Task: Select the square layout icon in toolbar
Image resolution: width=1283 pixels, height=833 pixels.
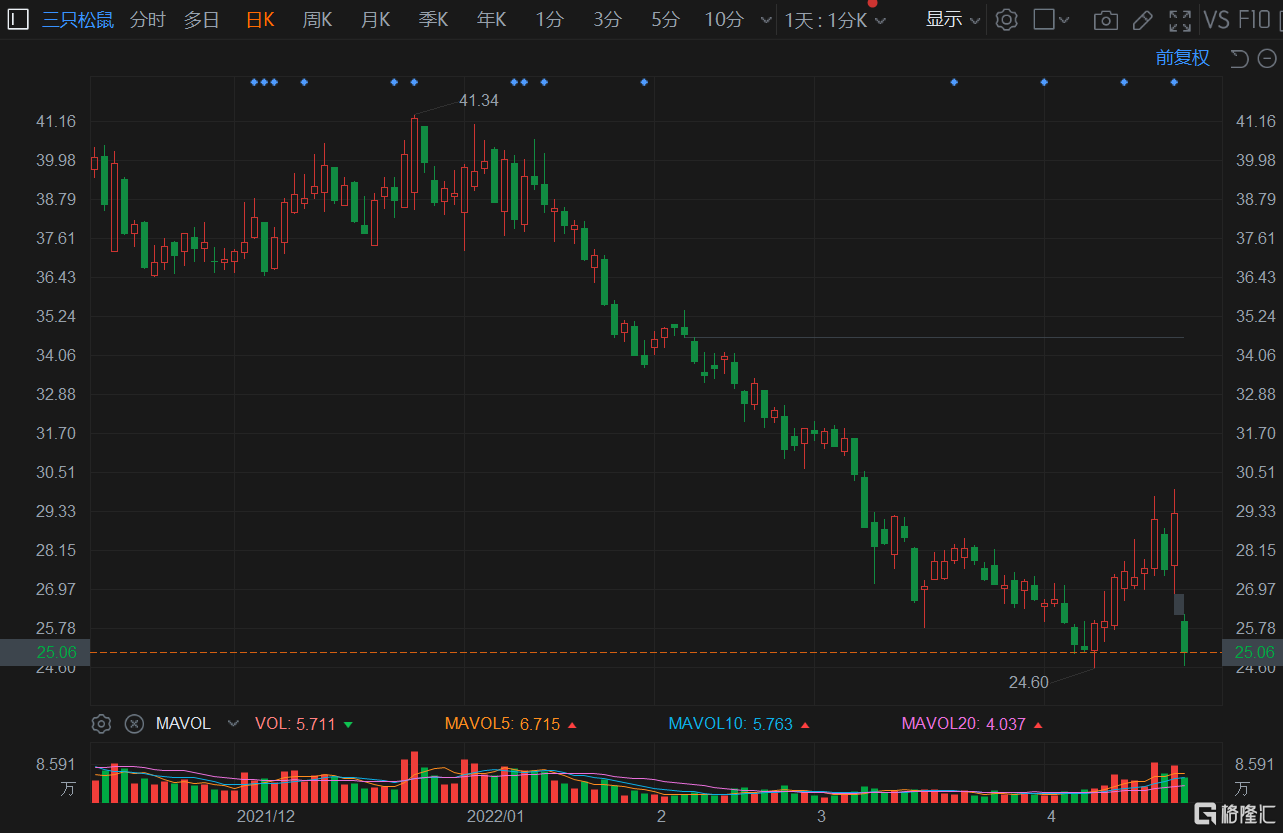Action: coord(1044,19)
